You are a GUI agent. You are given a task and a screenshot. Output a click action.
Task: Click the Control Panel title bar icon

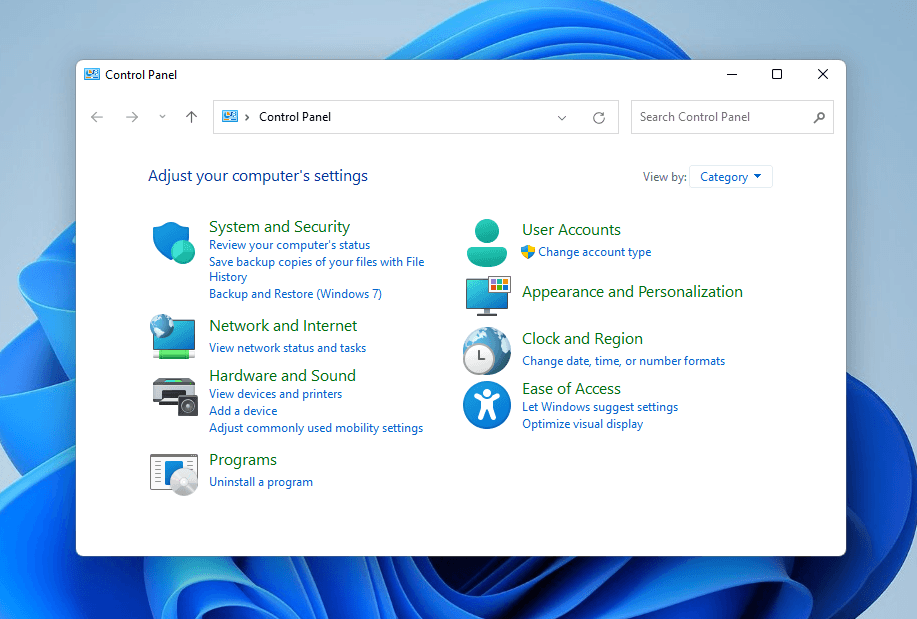pos(92,74)
